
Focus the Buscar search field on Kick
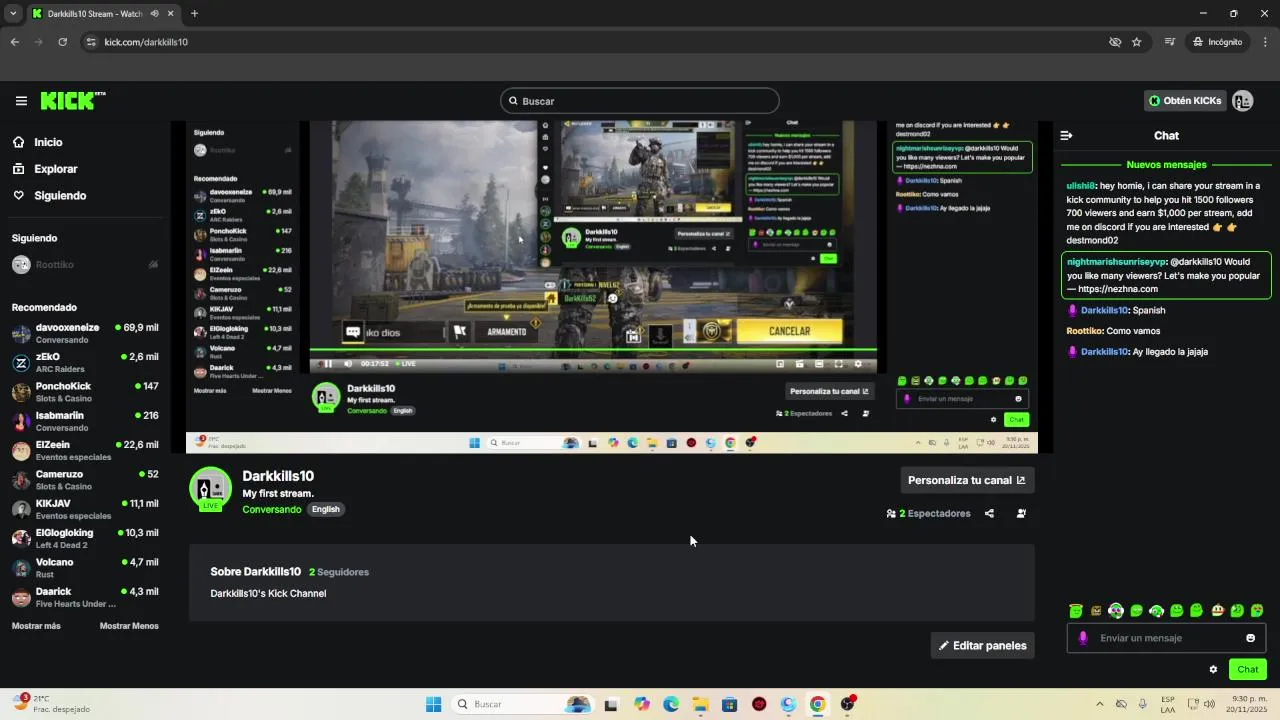640,101
